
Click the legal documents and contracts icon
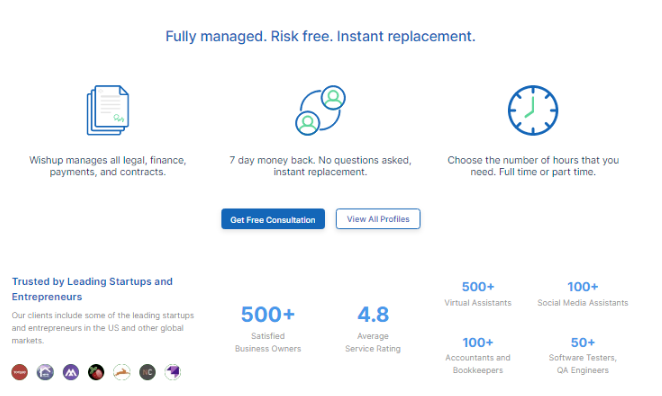[108, 110]
